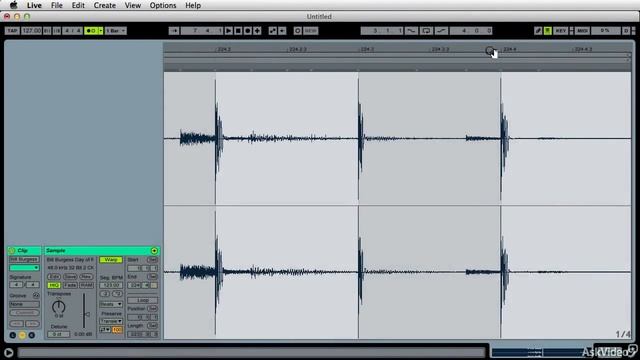
Task: Show the Launch box L toggle
Action: 13,335
